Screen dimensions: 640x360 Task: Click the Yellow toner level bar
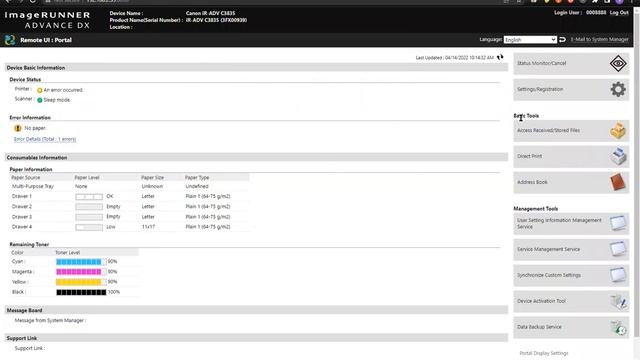81,282
